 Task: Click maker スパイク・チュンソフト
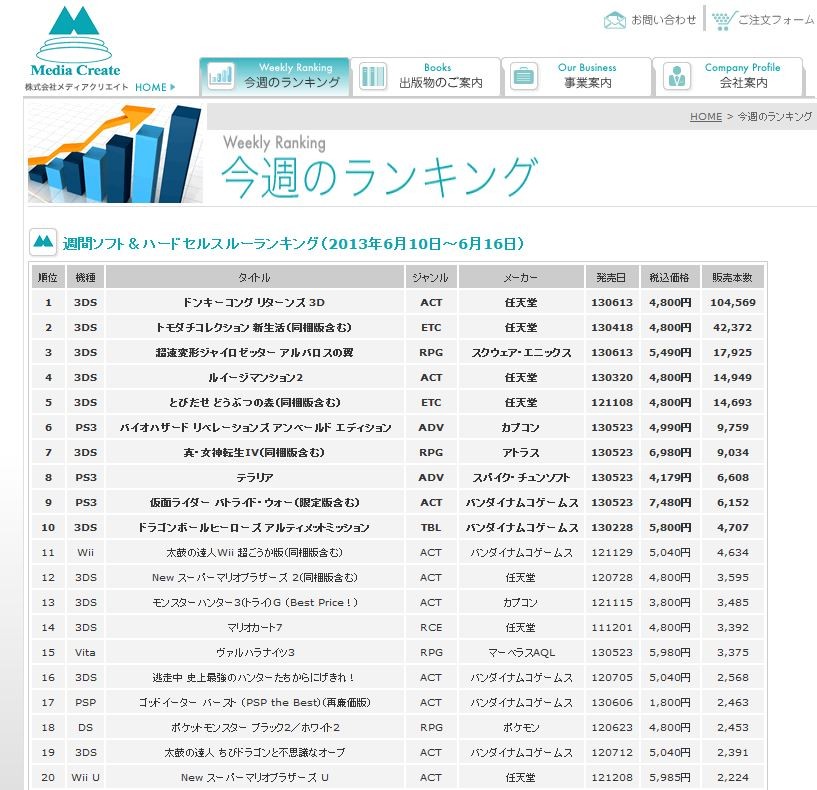pyautogui.click(x=521, y=477)
